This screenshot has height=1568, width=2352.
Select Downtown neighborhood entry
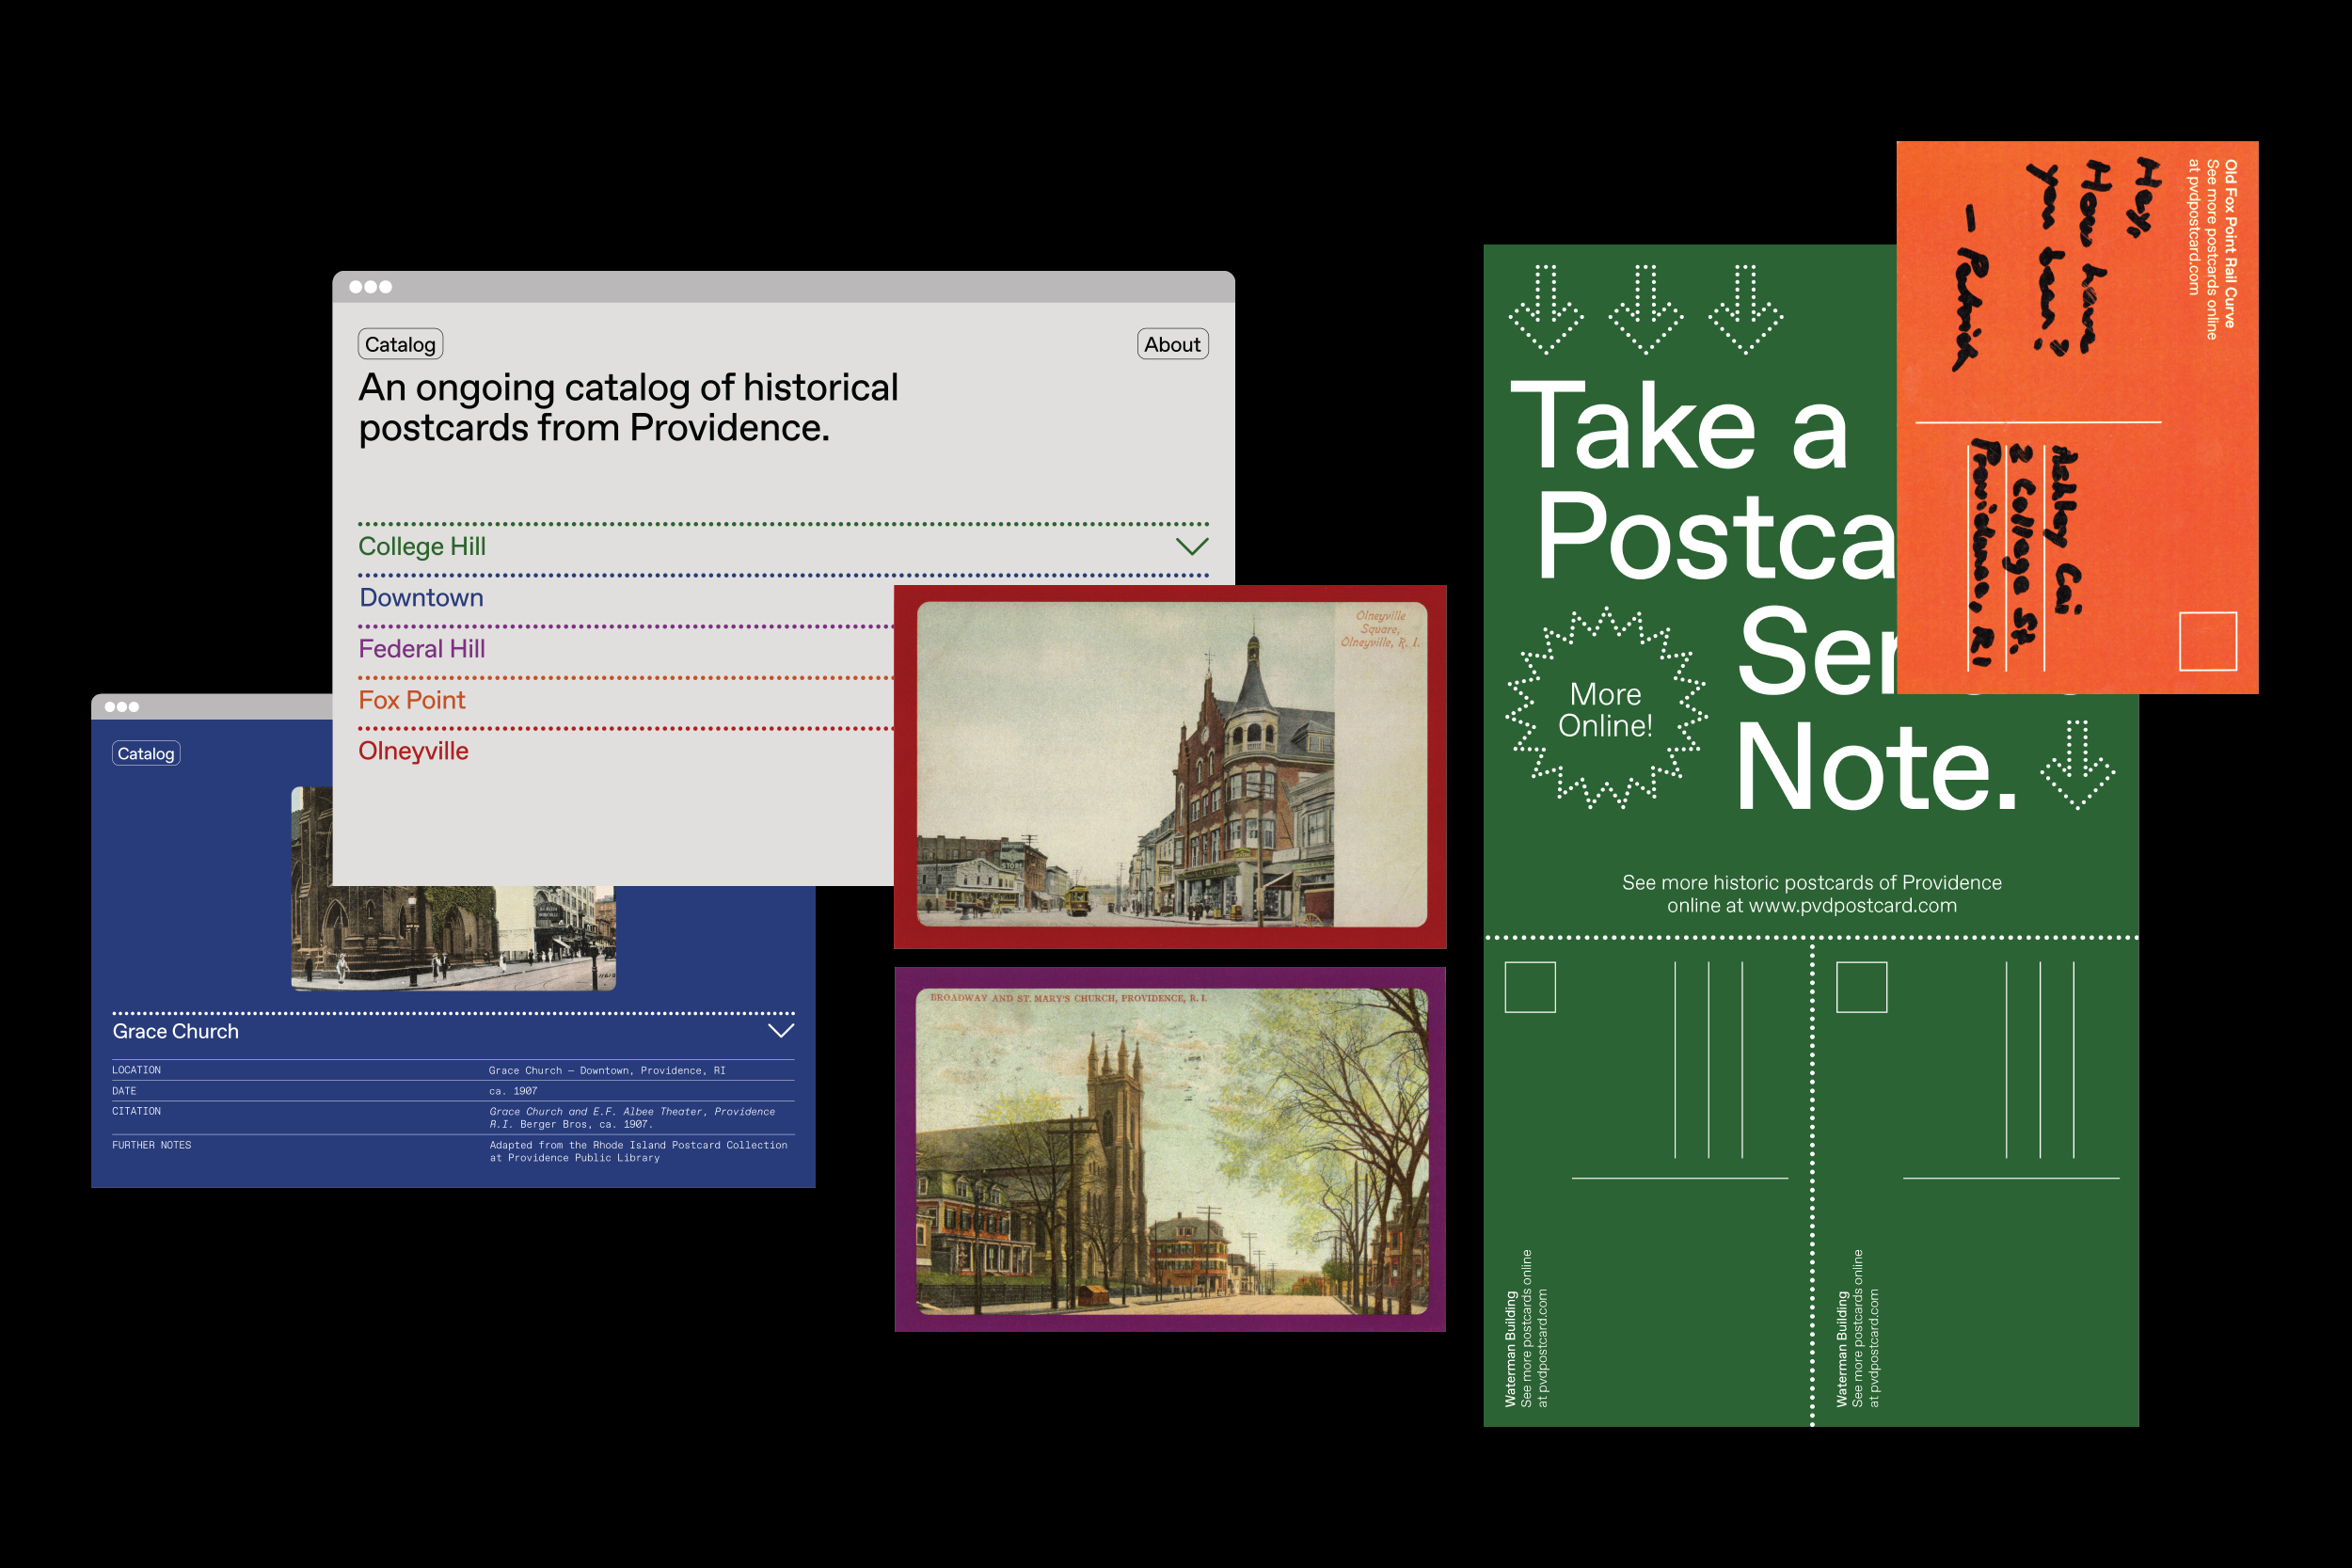pyautogui.click(x=421, y=598)
